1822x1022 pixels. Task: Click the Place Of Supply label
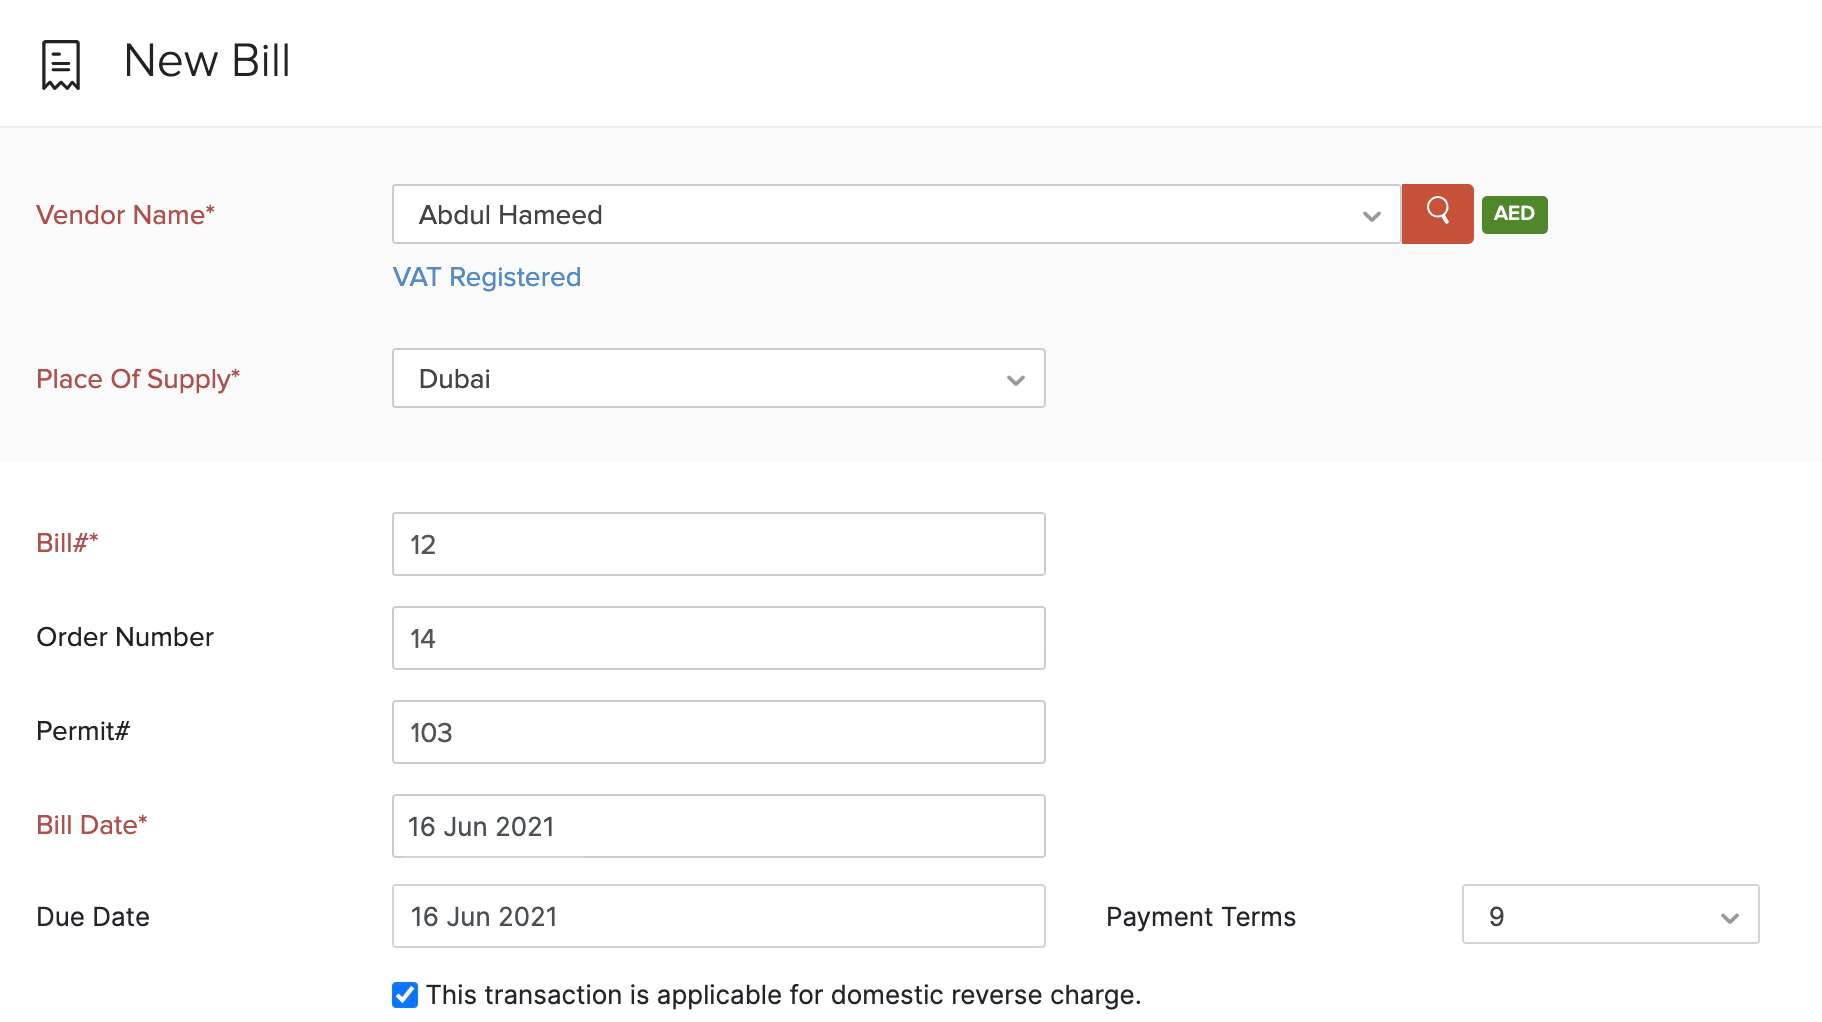pos(138,379)
